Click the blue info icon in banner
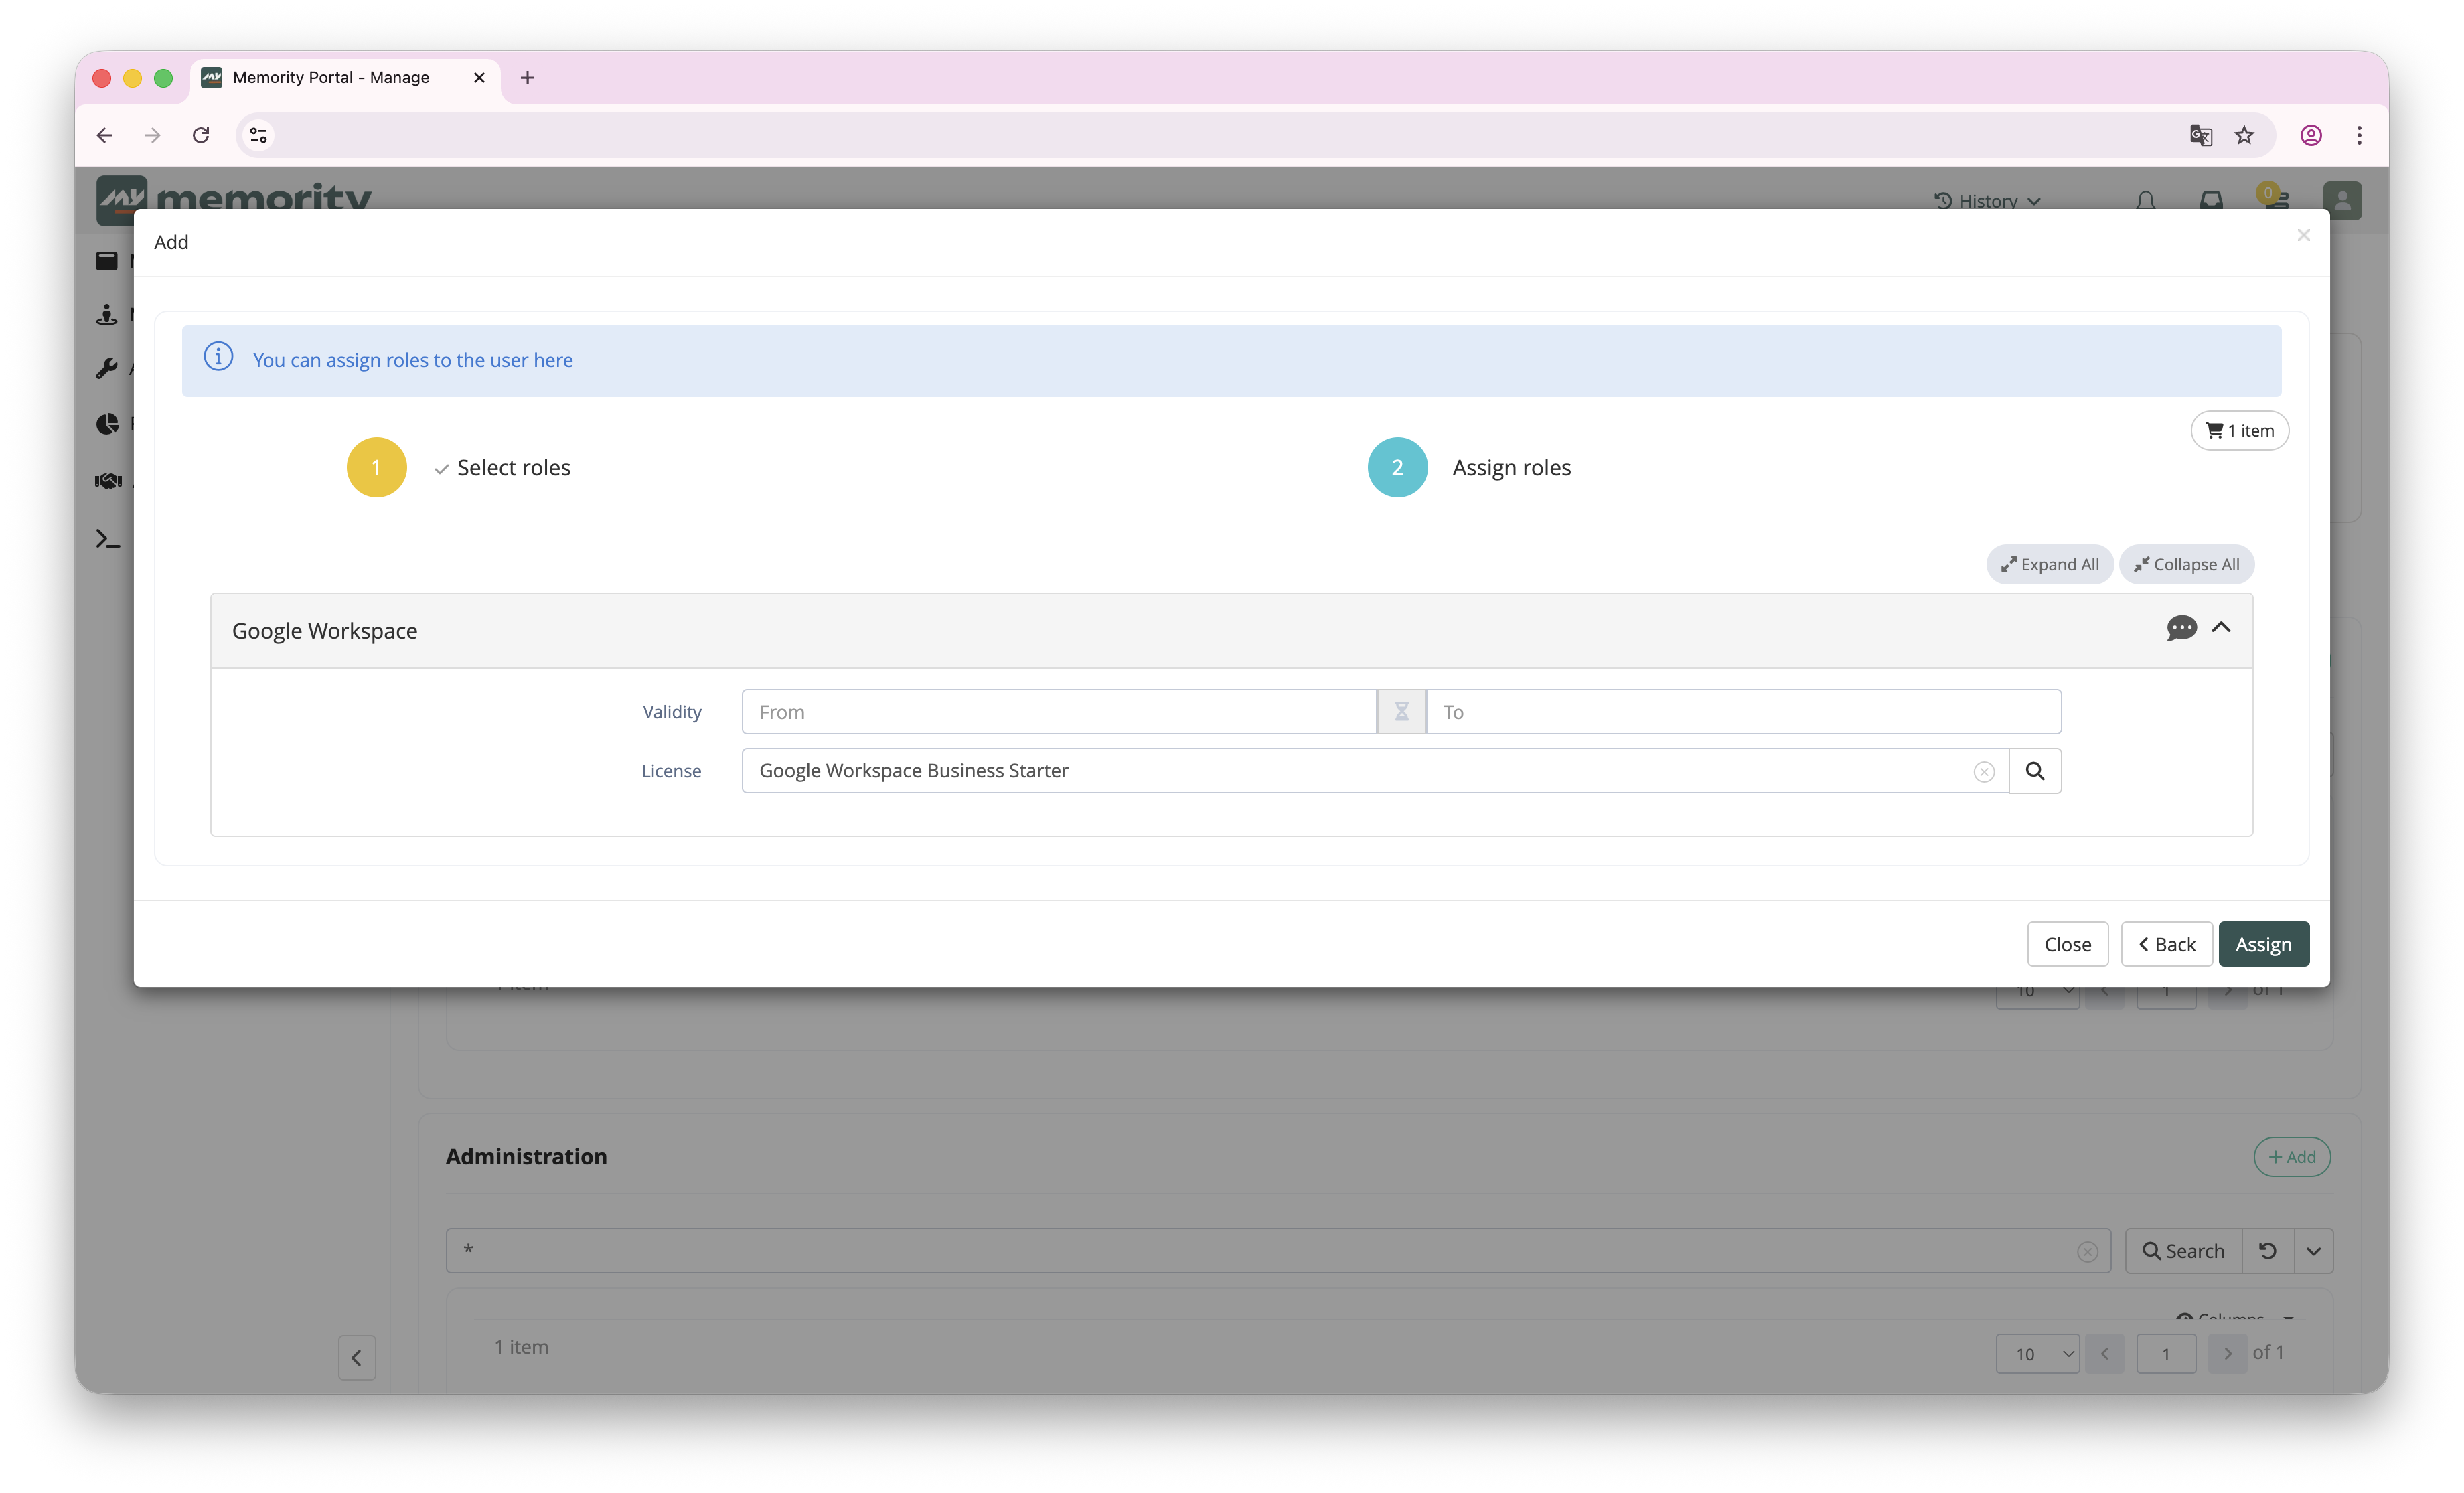The width and height of the screenshot is (2464, 1493). point(218,357)
